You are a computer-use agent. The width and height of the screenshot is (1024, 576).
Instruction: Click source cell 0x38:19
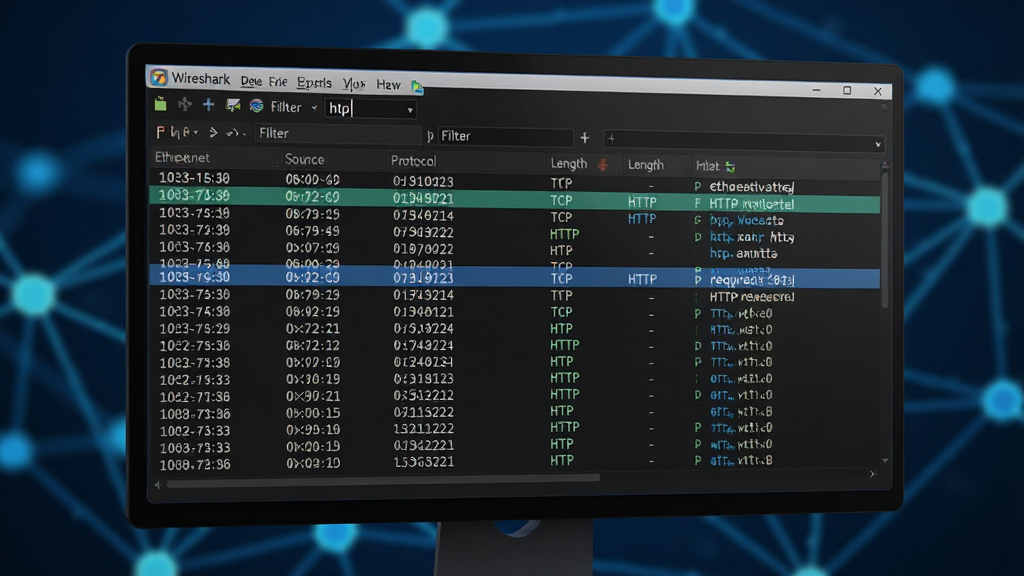click(312, 379)
